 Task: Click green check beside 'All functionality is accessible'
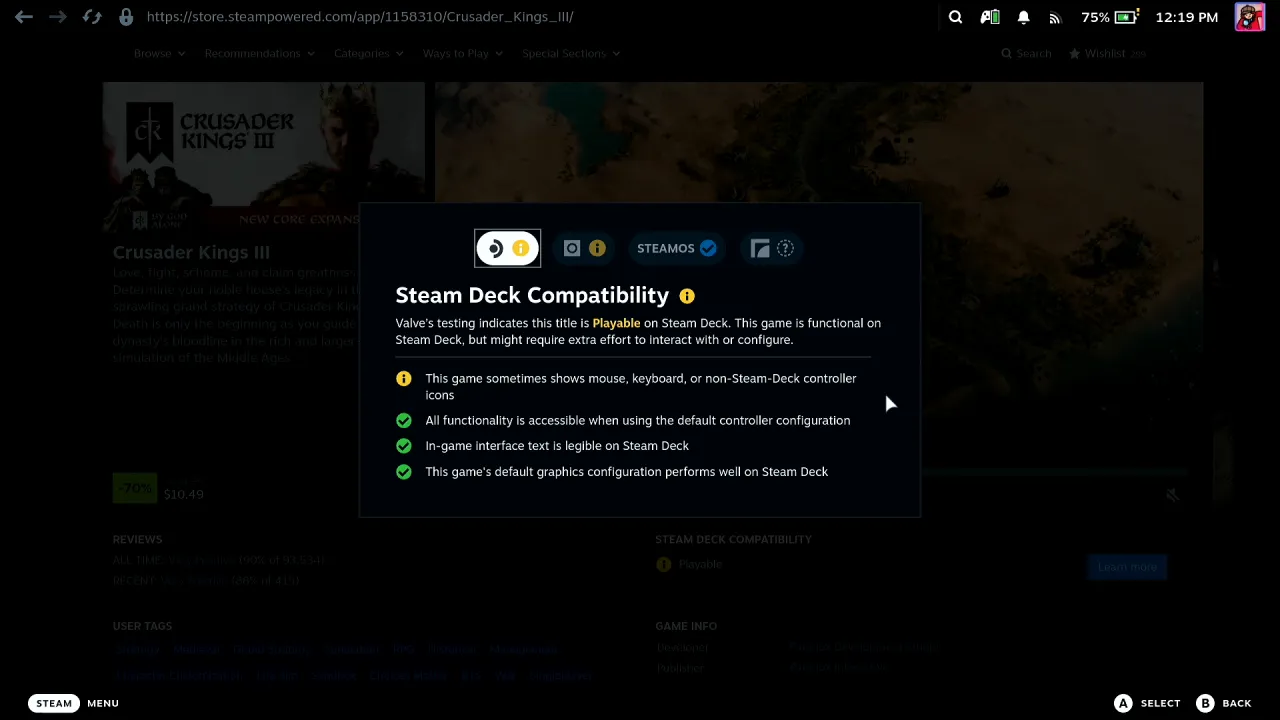point(404,420)
